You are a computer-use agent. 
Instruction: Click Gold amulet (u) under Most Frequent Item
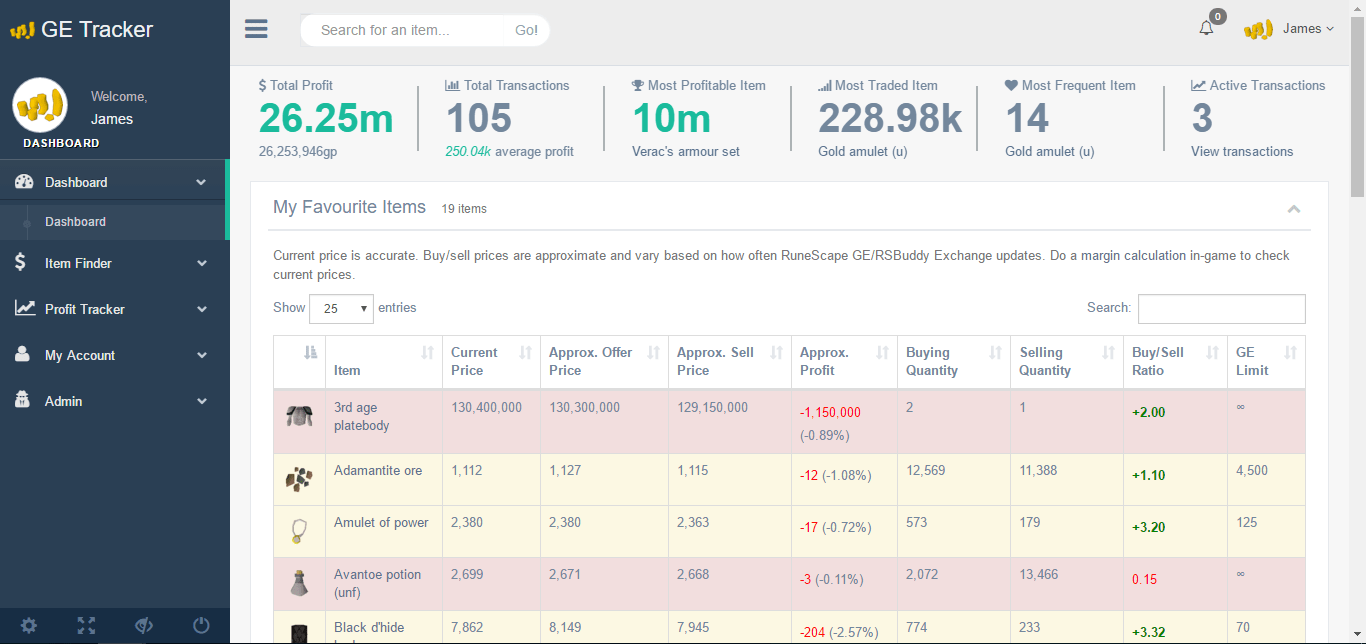pyautogui.click(x=1050, y=152)
